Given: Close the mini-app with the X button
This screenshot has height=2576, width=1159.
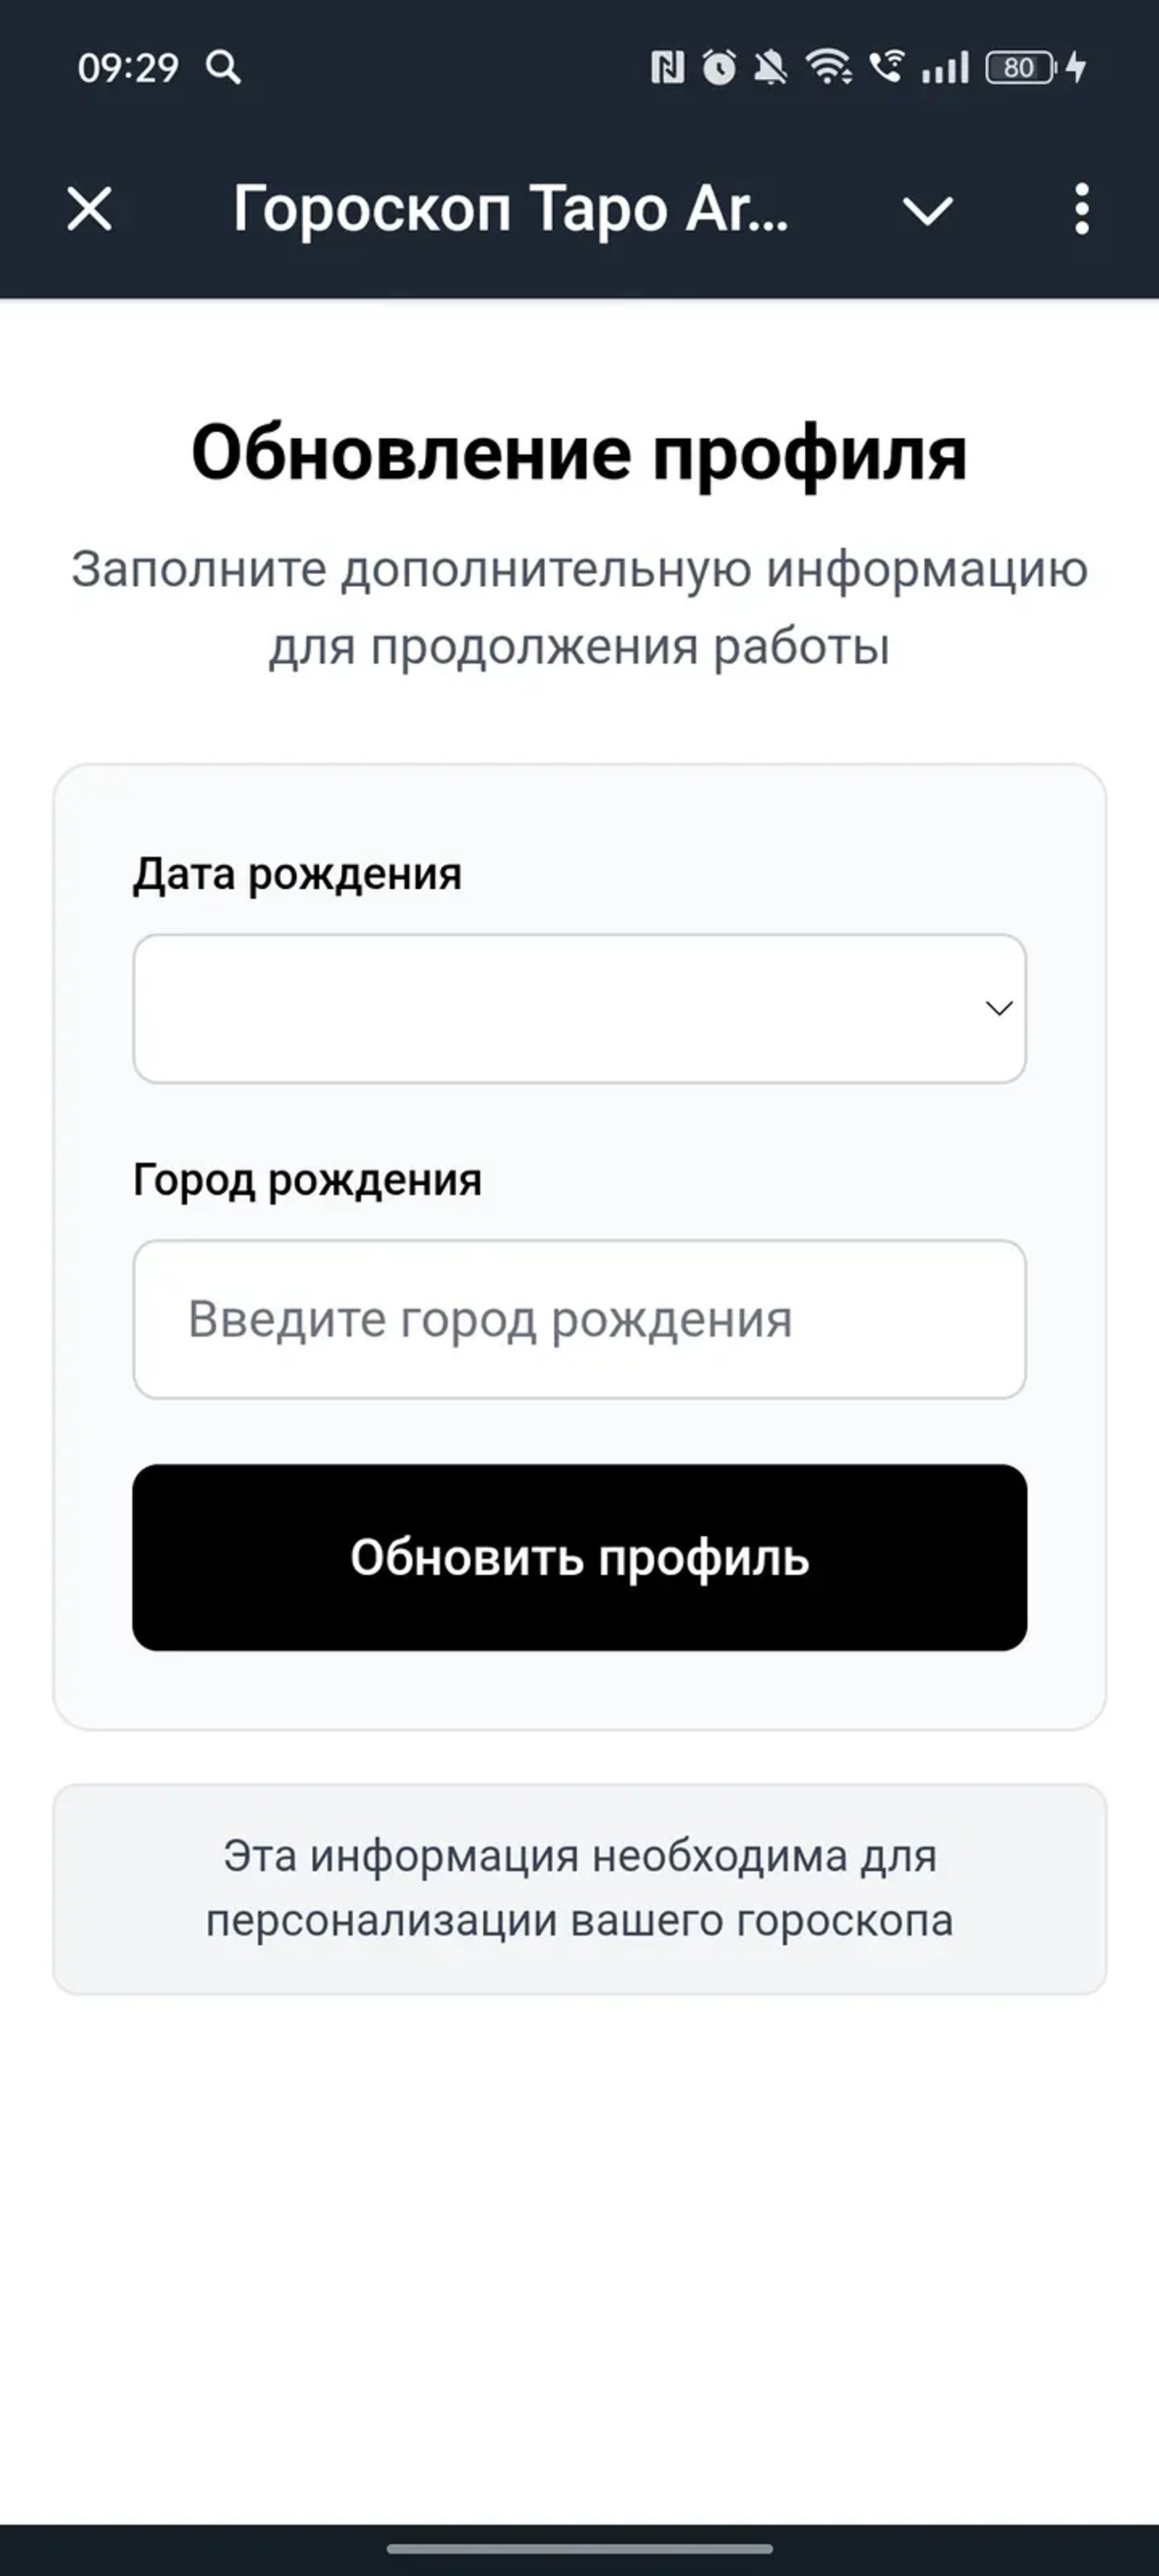Looking at the screenshot, I should pyautogui.click(x=89, y=211).
